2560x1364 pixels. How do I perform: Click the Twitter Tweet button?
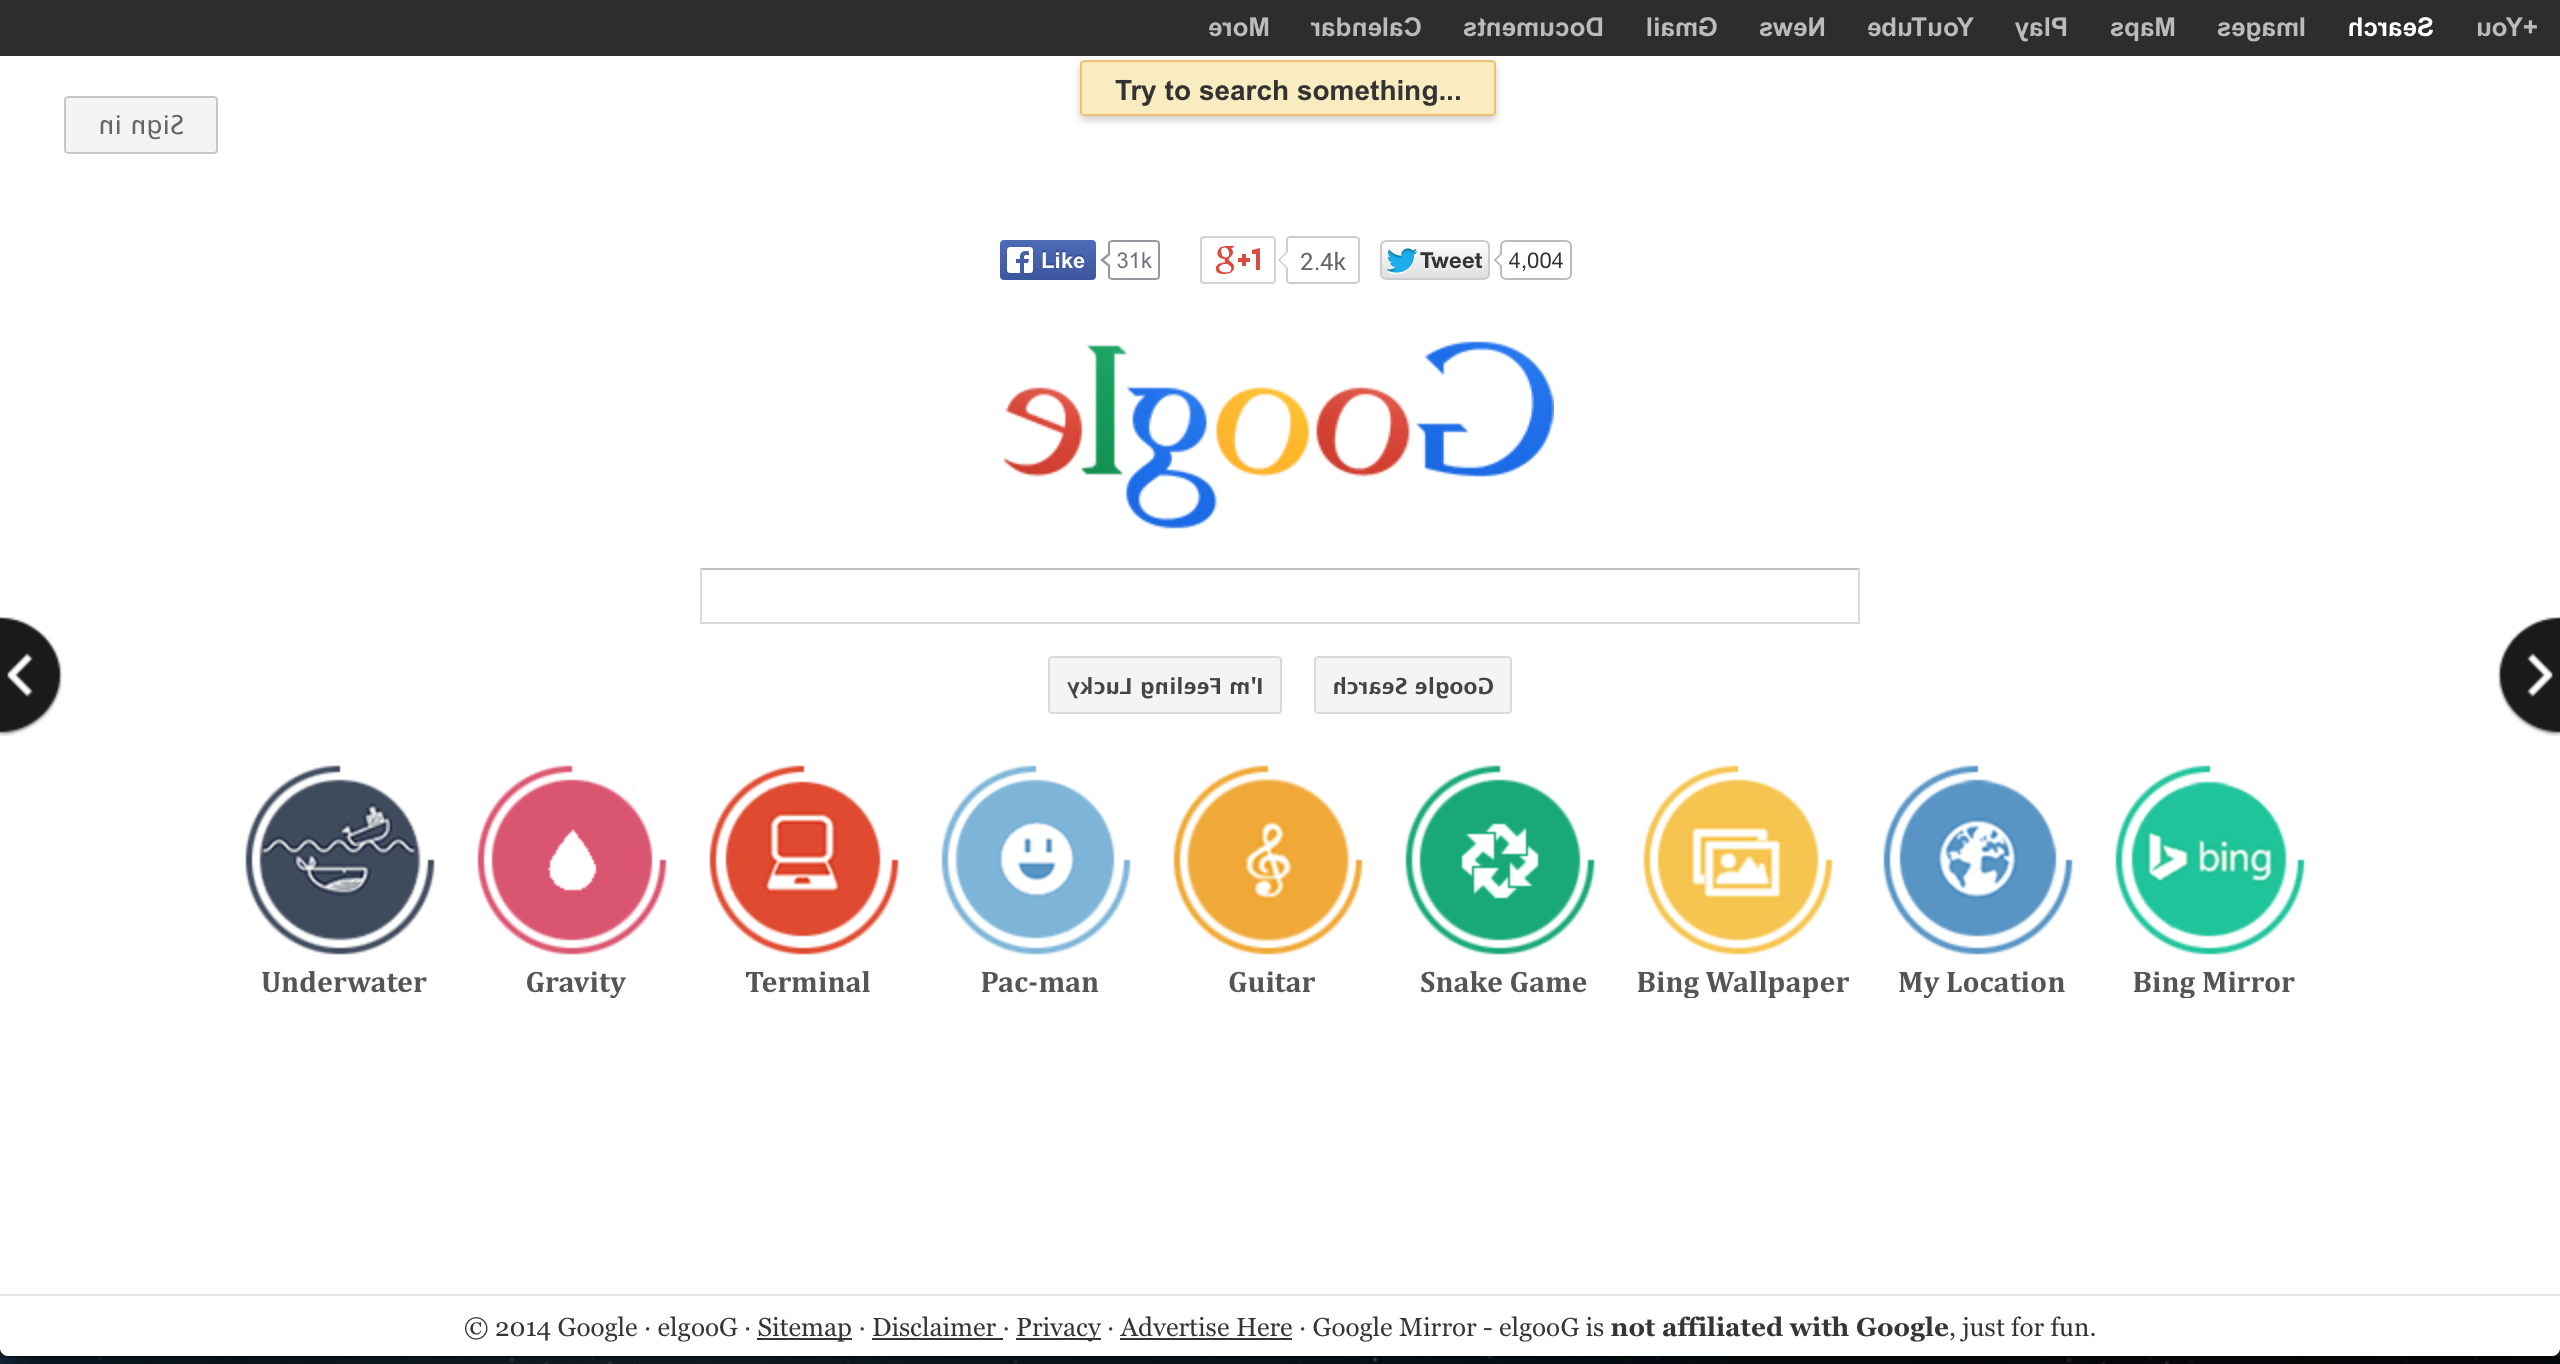[1435, 261]
